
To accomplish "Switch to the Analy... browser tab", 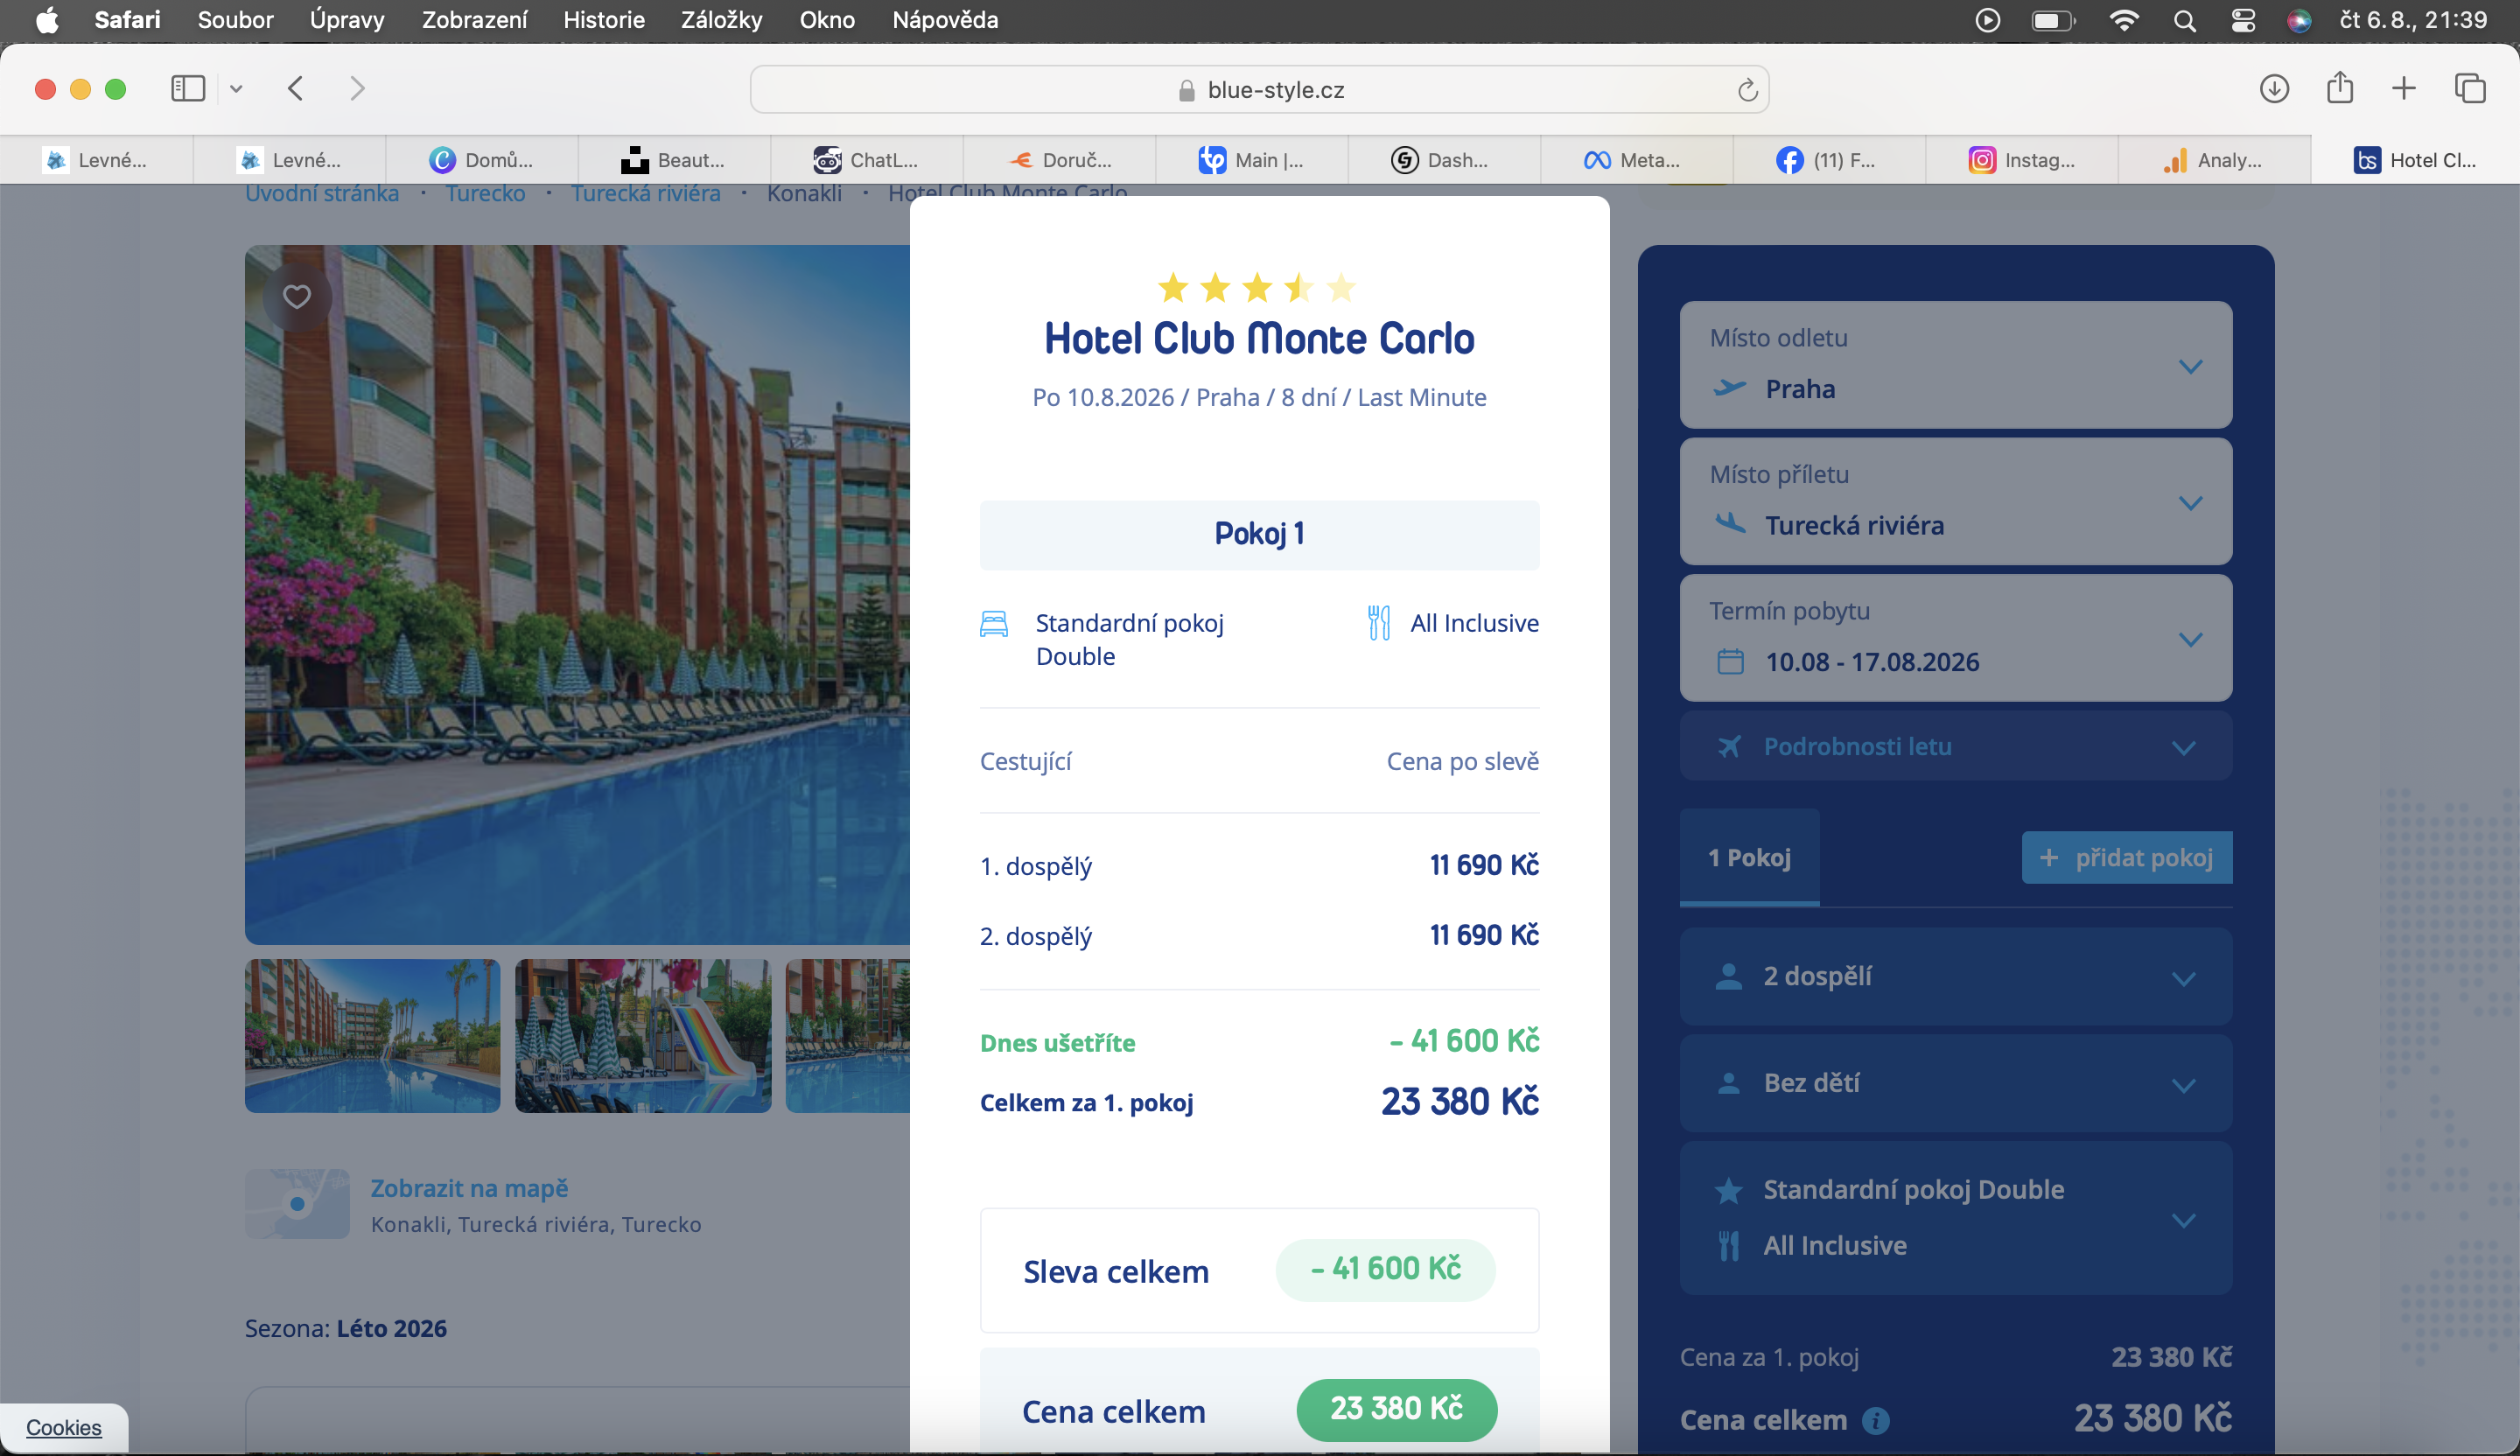I will coord(2213,160).
